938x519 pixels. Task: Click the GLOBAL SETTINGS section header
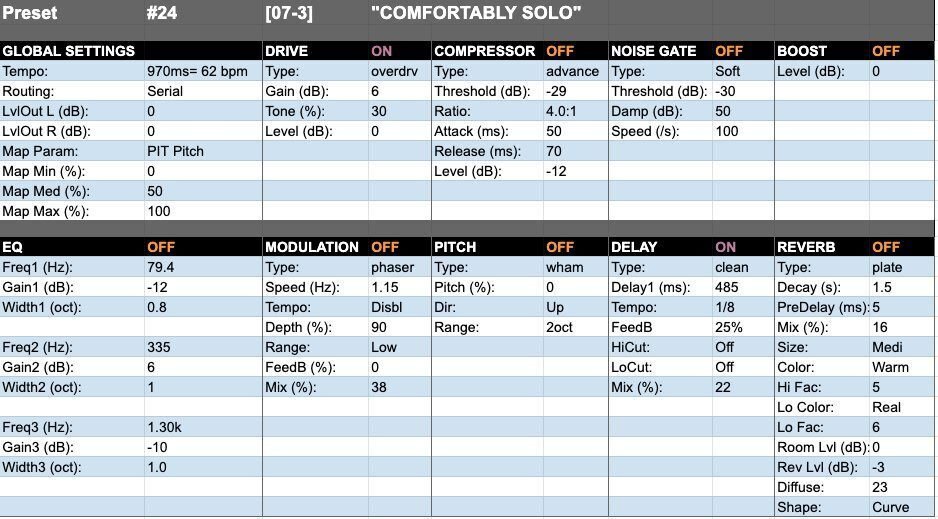69,51
